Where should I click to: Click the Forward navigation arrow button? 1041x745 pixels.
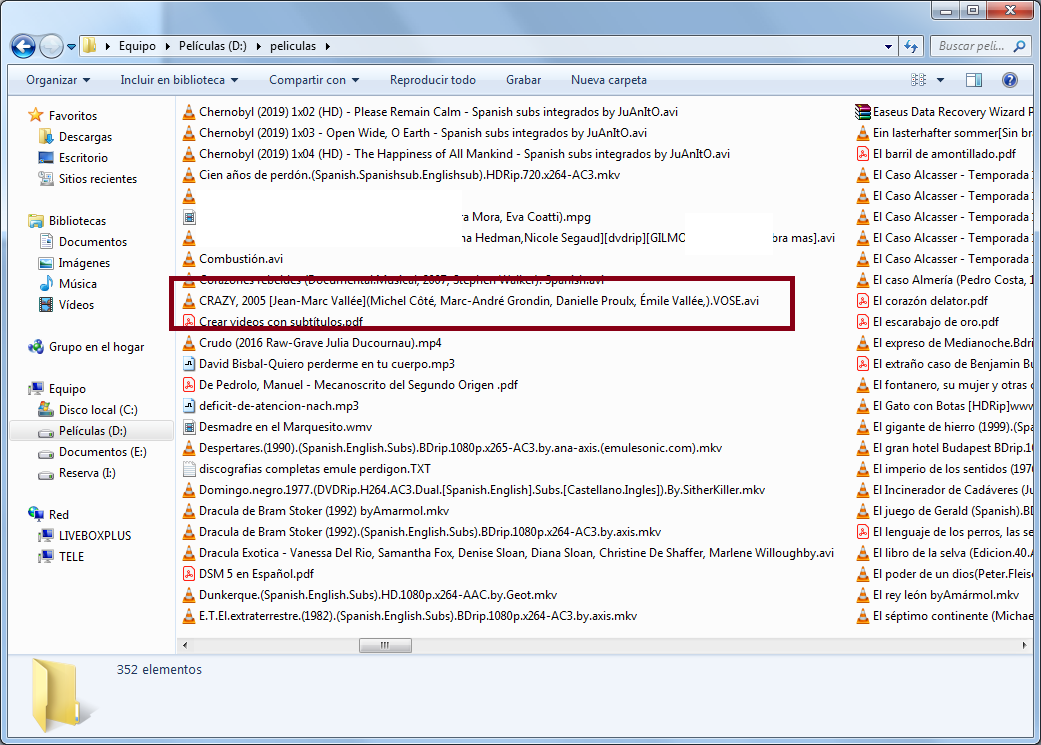click(51, 46)
